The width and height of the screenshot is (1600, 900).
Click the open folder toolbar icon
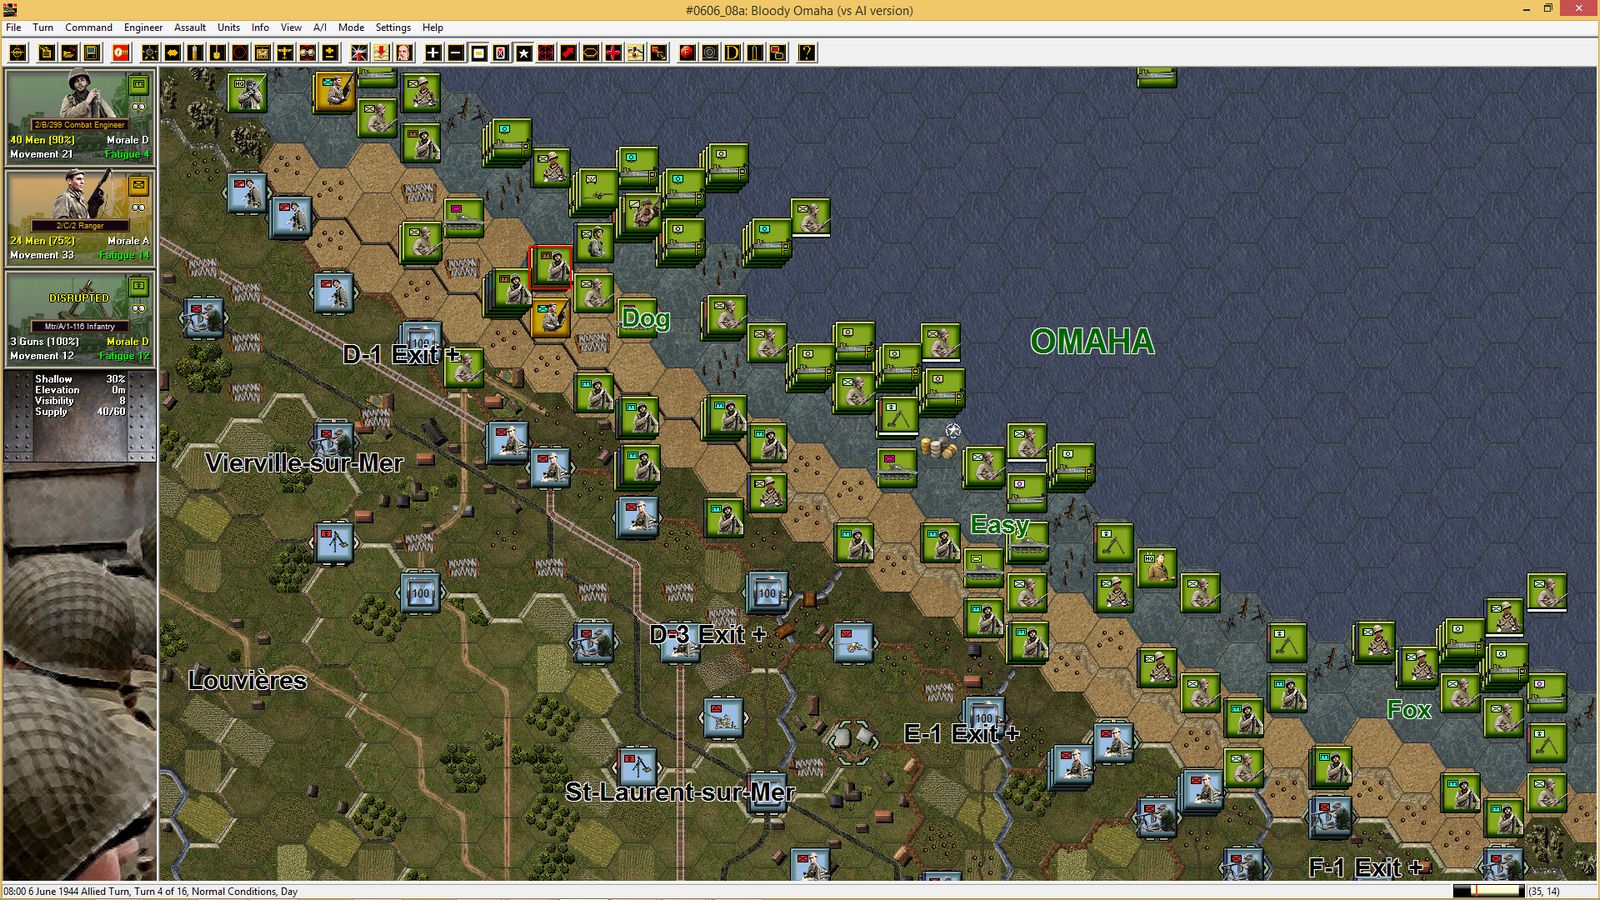(x=69, y=52)
